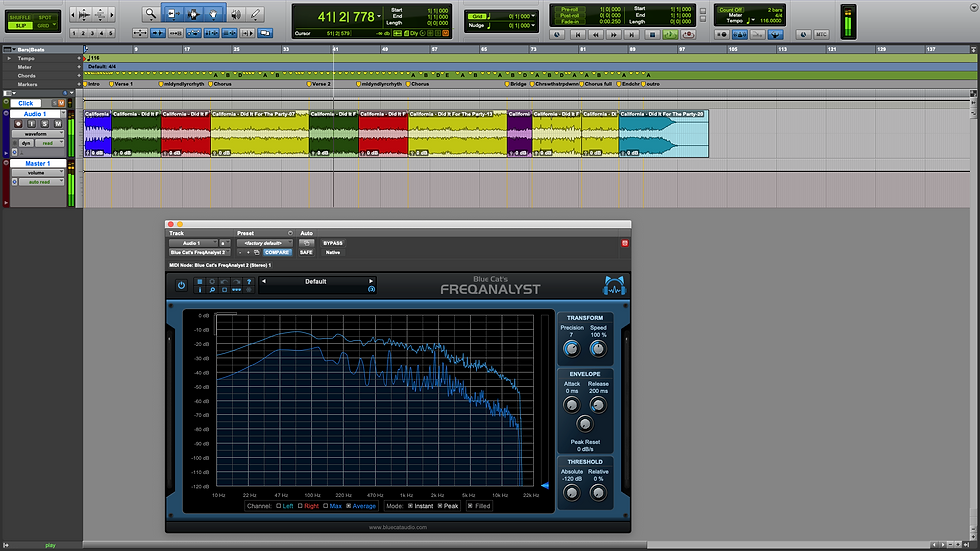This screenshot has width=980, height=551.
Task: Select Spot edit mode
Action: (45, 17)
